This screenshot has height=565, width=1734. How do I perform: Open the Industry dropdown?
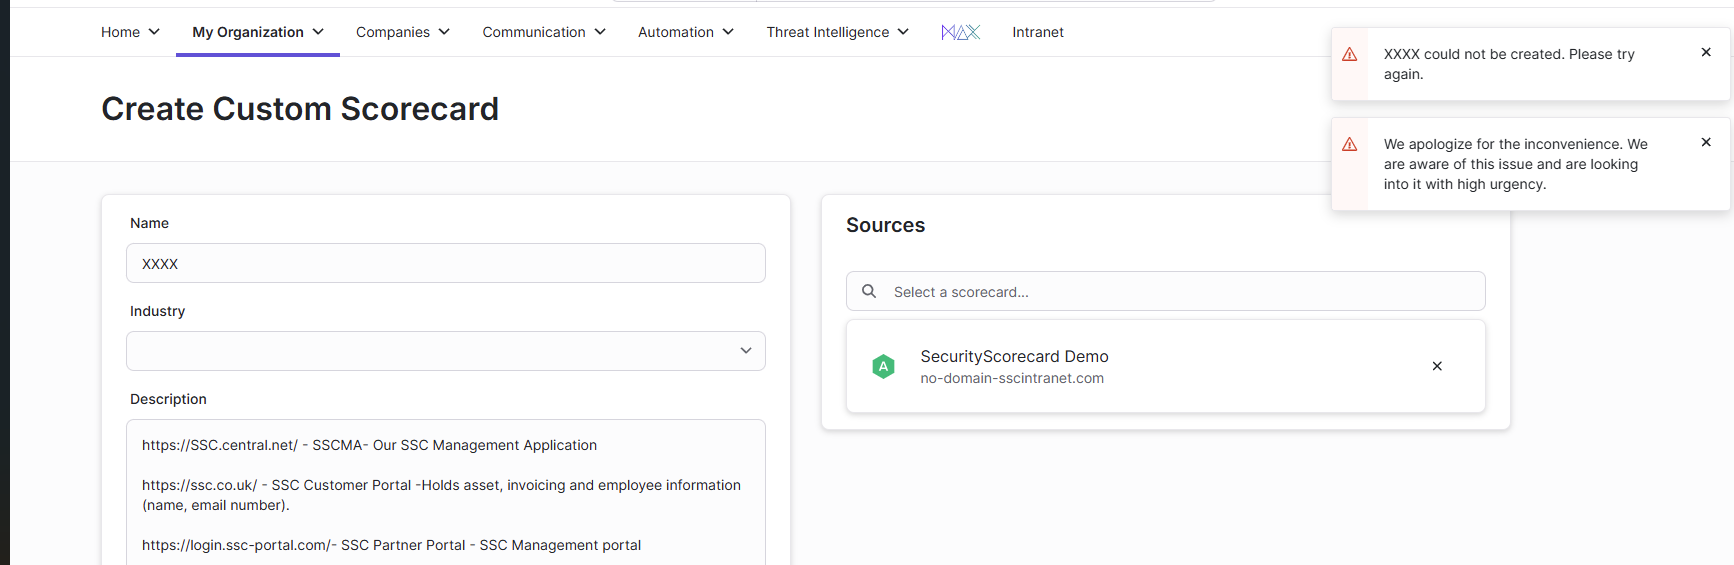coord(446,351)
